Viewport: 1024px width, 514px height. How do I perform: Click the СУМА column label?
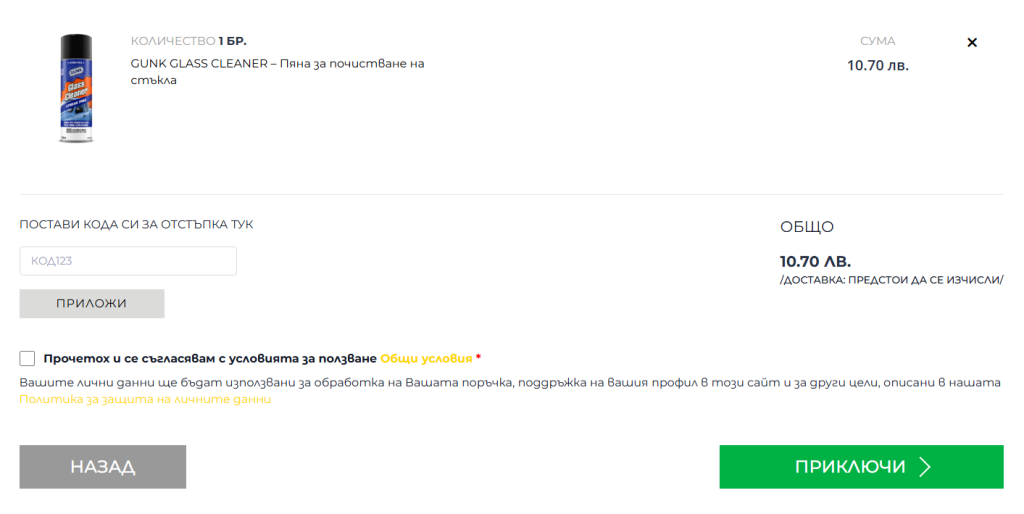point(878,41)
